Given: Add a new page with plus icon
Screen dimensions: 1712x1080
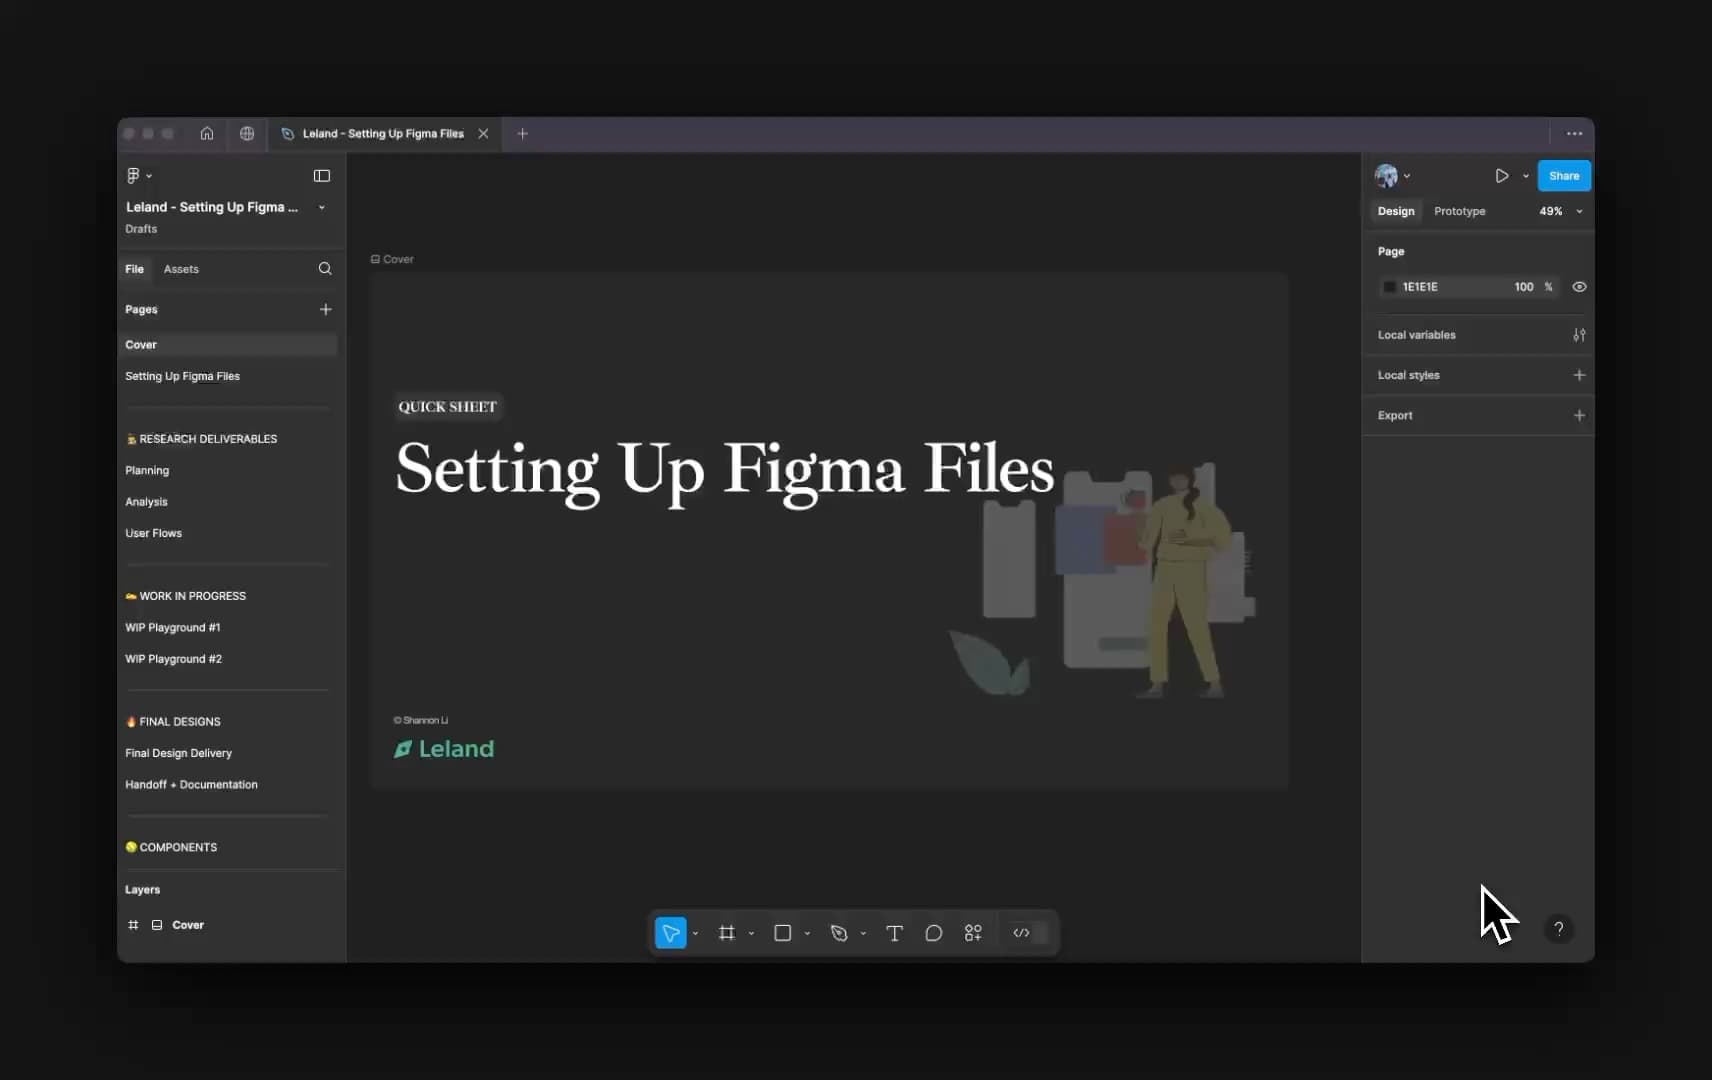Looking at the screenshot, I should [x=325, y=310].
